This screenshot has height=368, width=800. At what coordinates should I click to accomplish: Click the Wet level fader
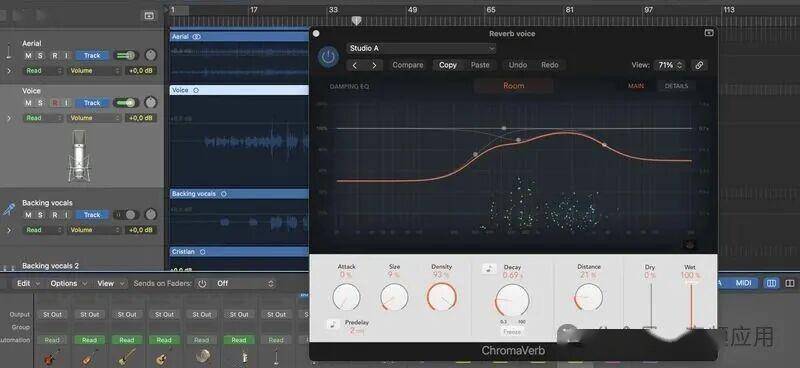(x=691, y=306)
